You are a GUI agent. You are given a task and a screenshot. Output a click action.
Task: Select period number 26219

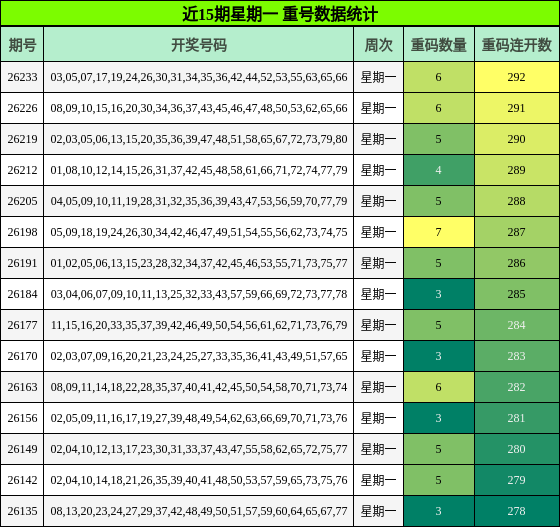click(x=22, y=139)
